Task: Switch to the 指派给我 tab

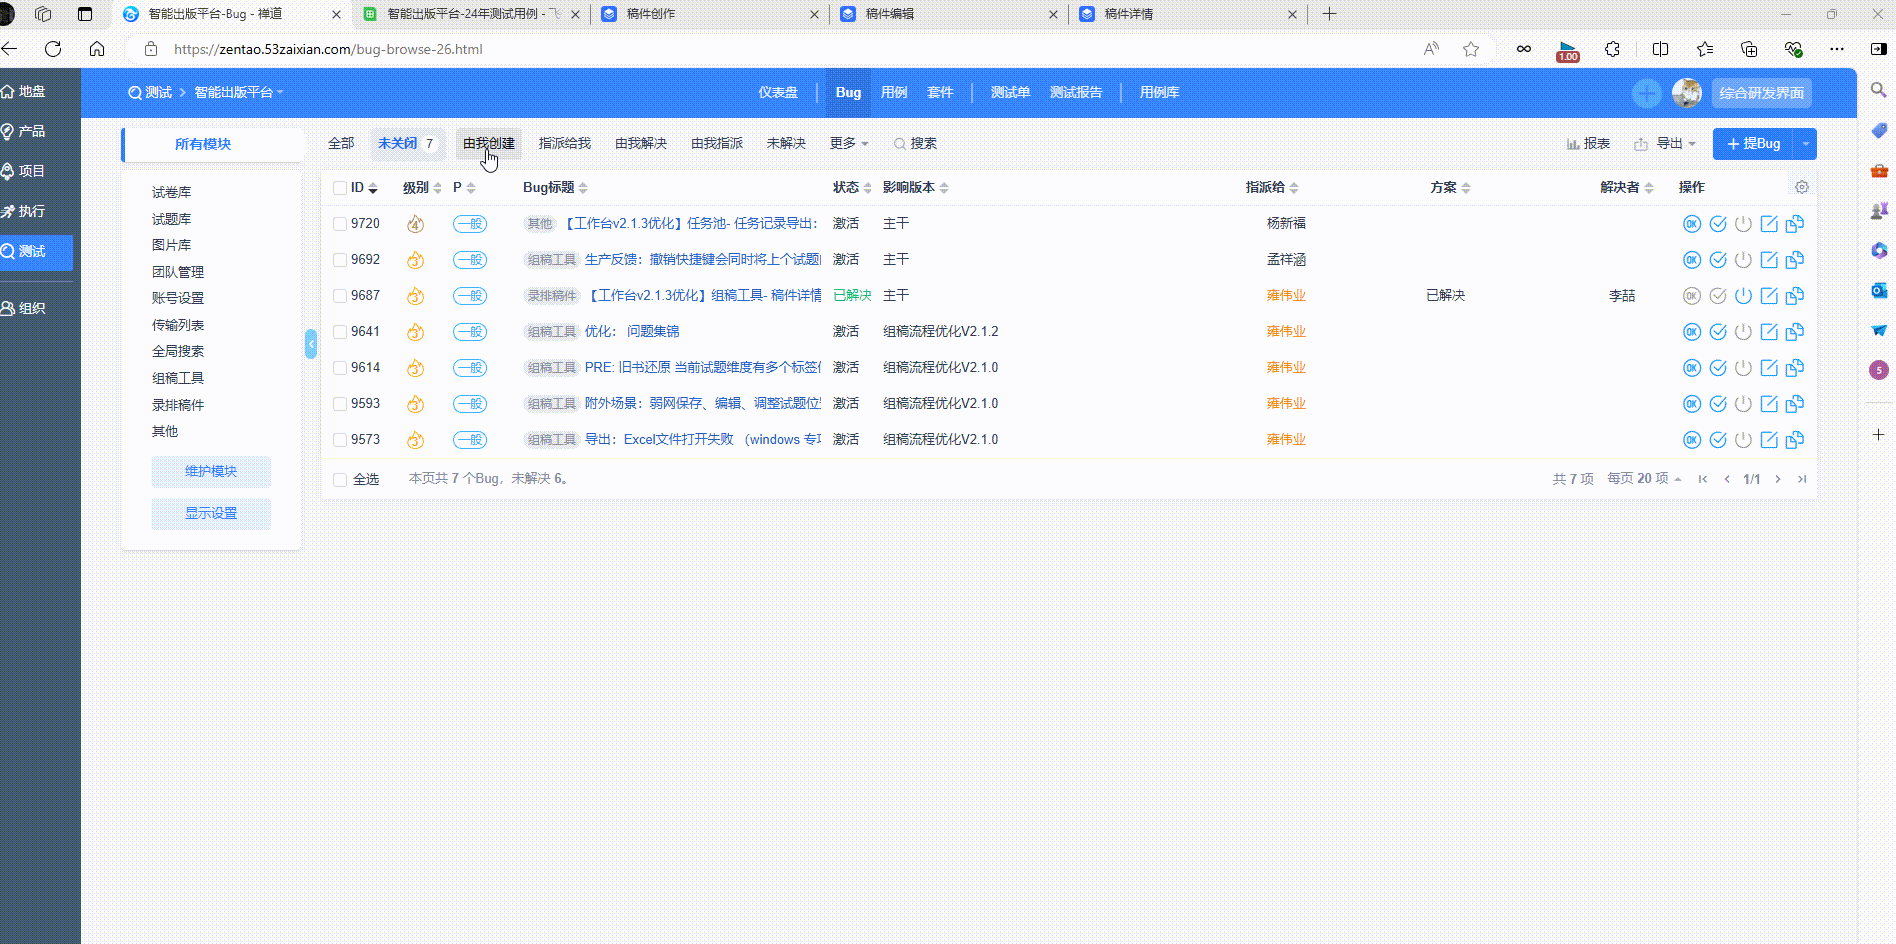Action: point(564,144)
